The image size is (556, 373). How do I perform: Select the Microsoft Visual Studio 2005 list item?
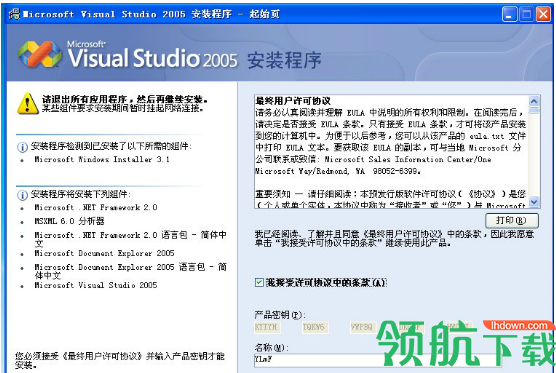pos(96,285)
